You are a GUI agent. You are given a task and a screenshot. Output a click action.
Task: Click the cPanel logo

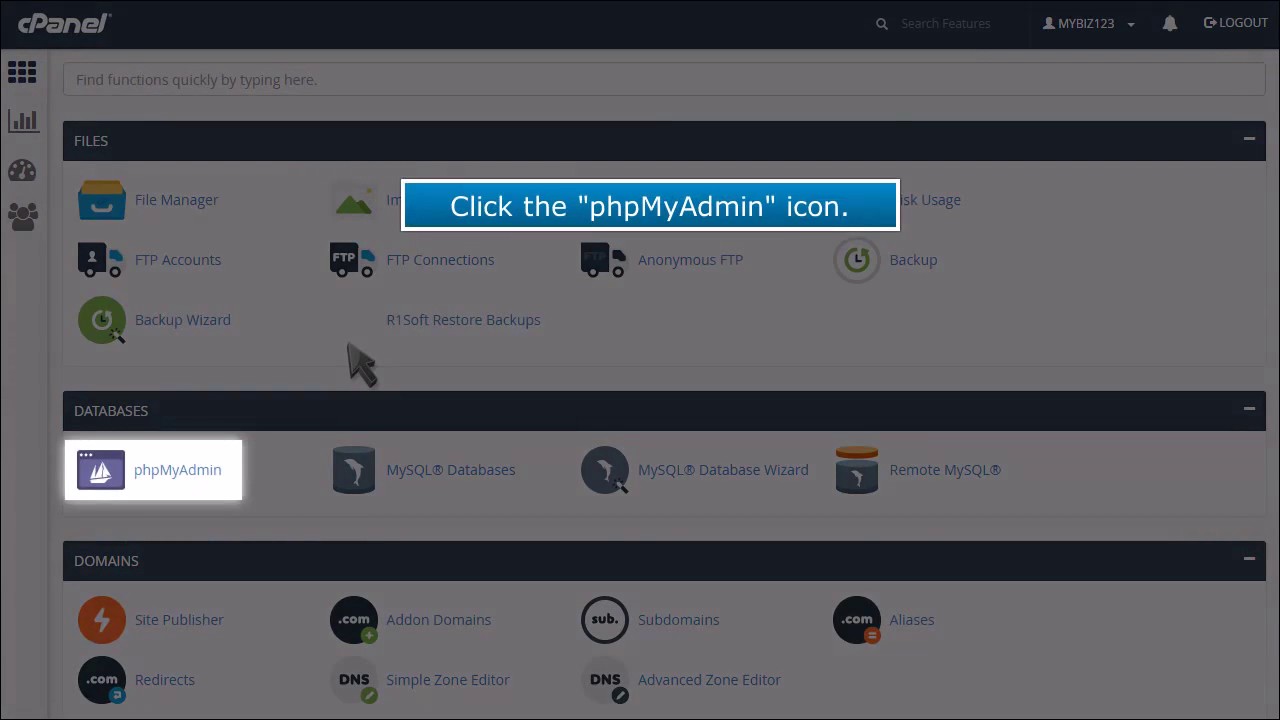pos(64,23)
